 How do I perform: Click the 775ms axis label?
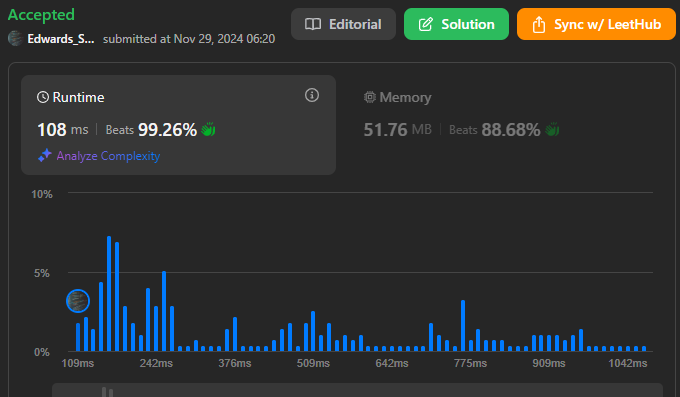pos(470,363)
